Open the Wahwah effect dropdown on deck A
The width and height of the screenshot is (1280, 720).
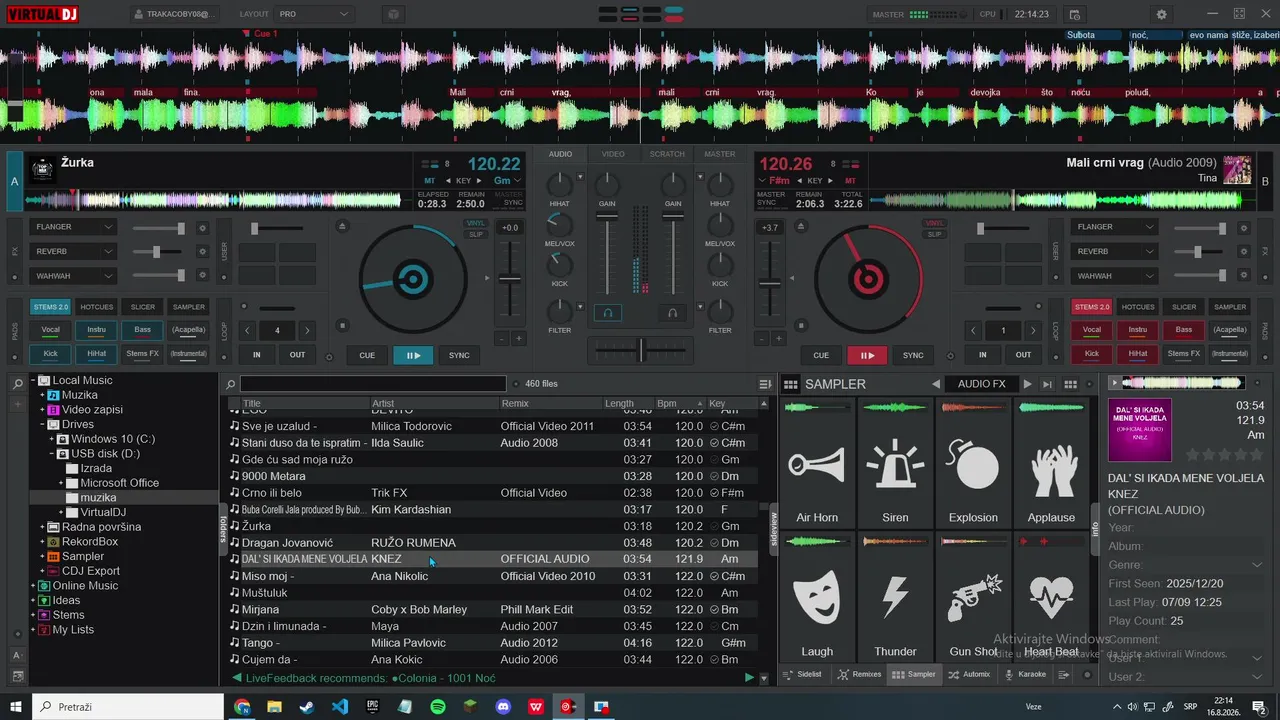(74, 276)
